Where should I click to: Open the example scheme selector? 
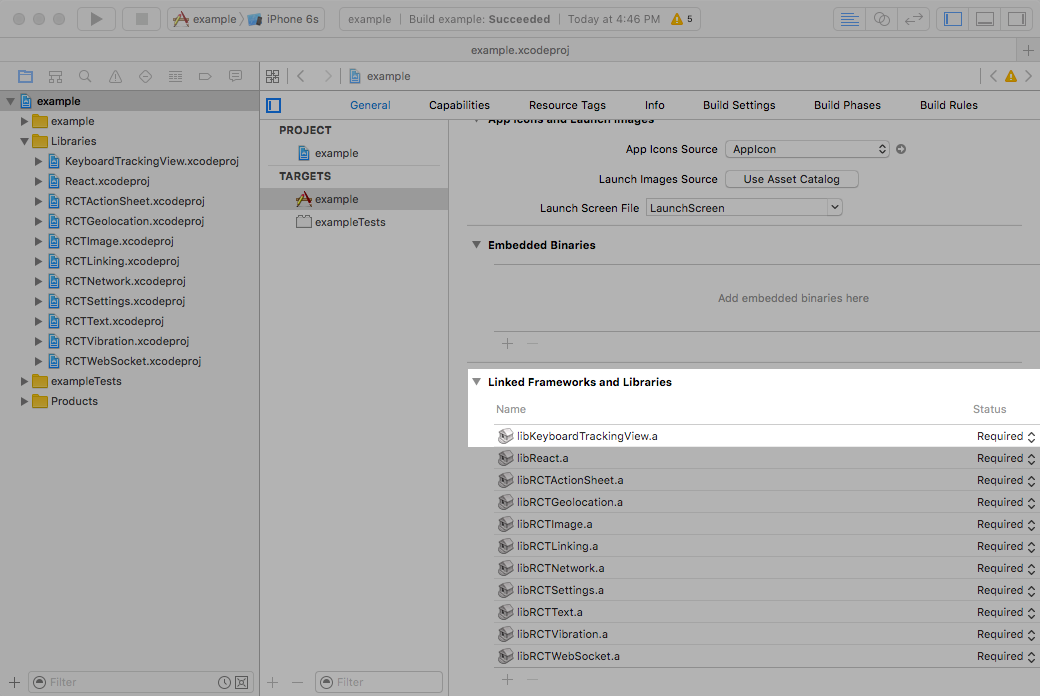[x=205, y=19]
